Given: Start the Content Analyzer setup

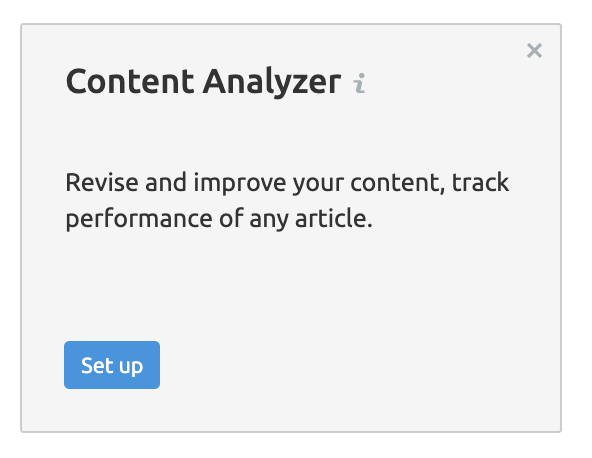Looking at the screenshot, I should [112, 365].
